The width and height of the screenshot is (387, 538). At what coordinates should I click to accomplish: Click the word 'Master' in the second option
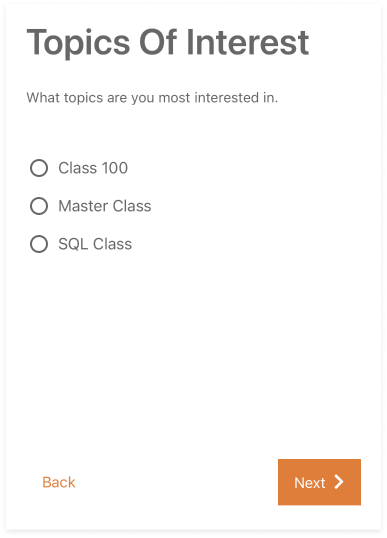83,206
